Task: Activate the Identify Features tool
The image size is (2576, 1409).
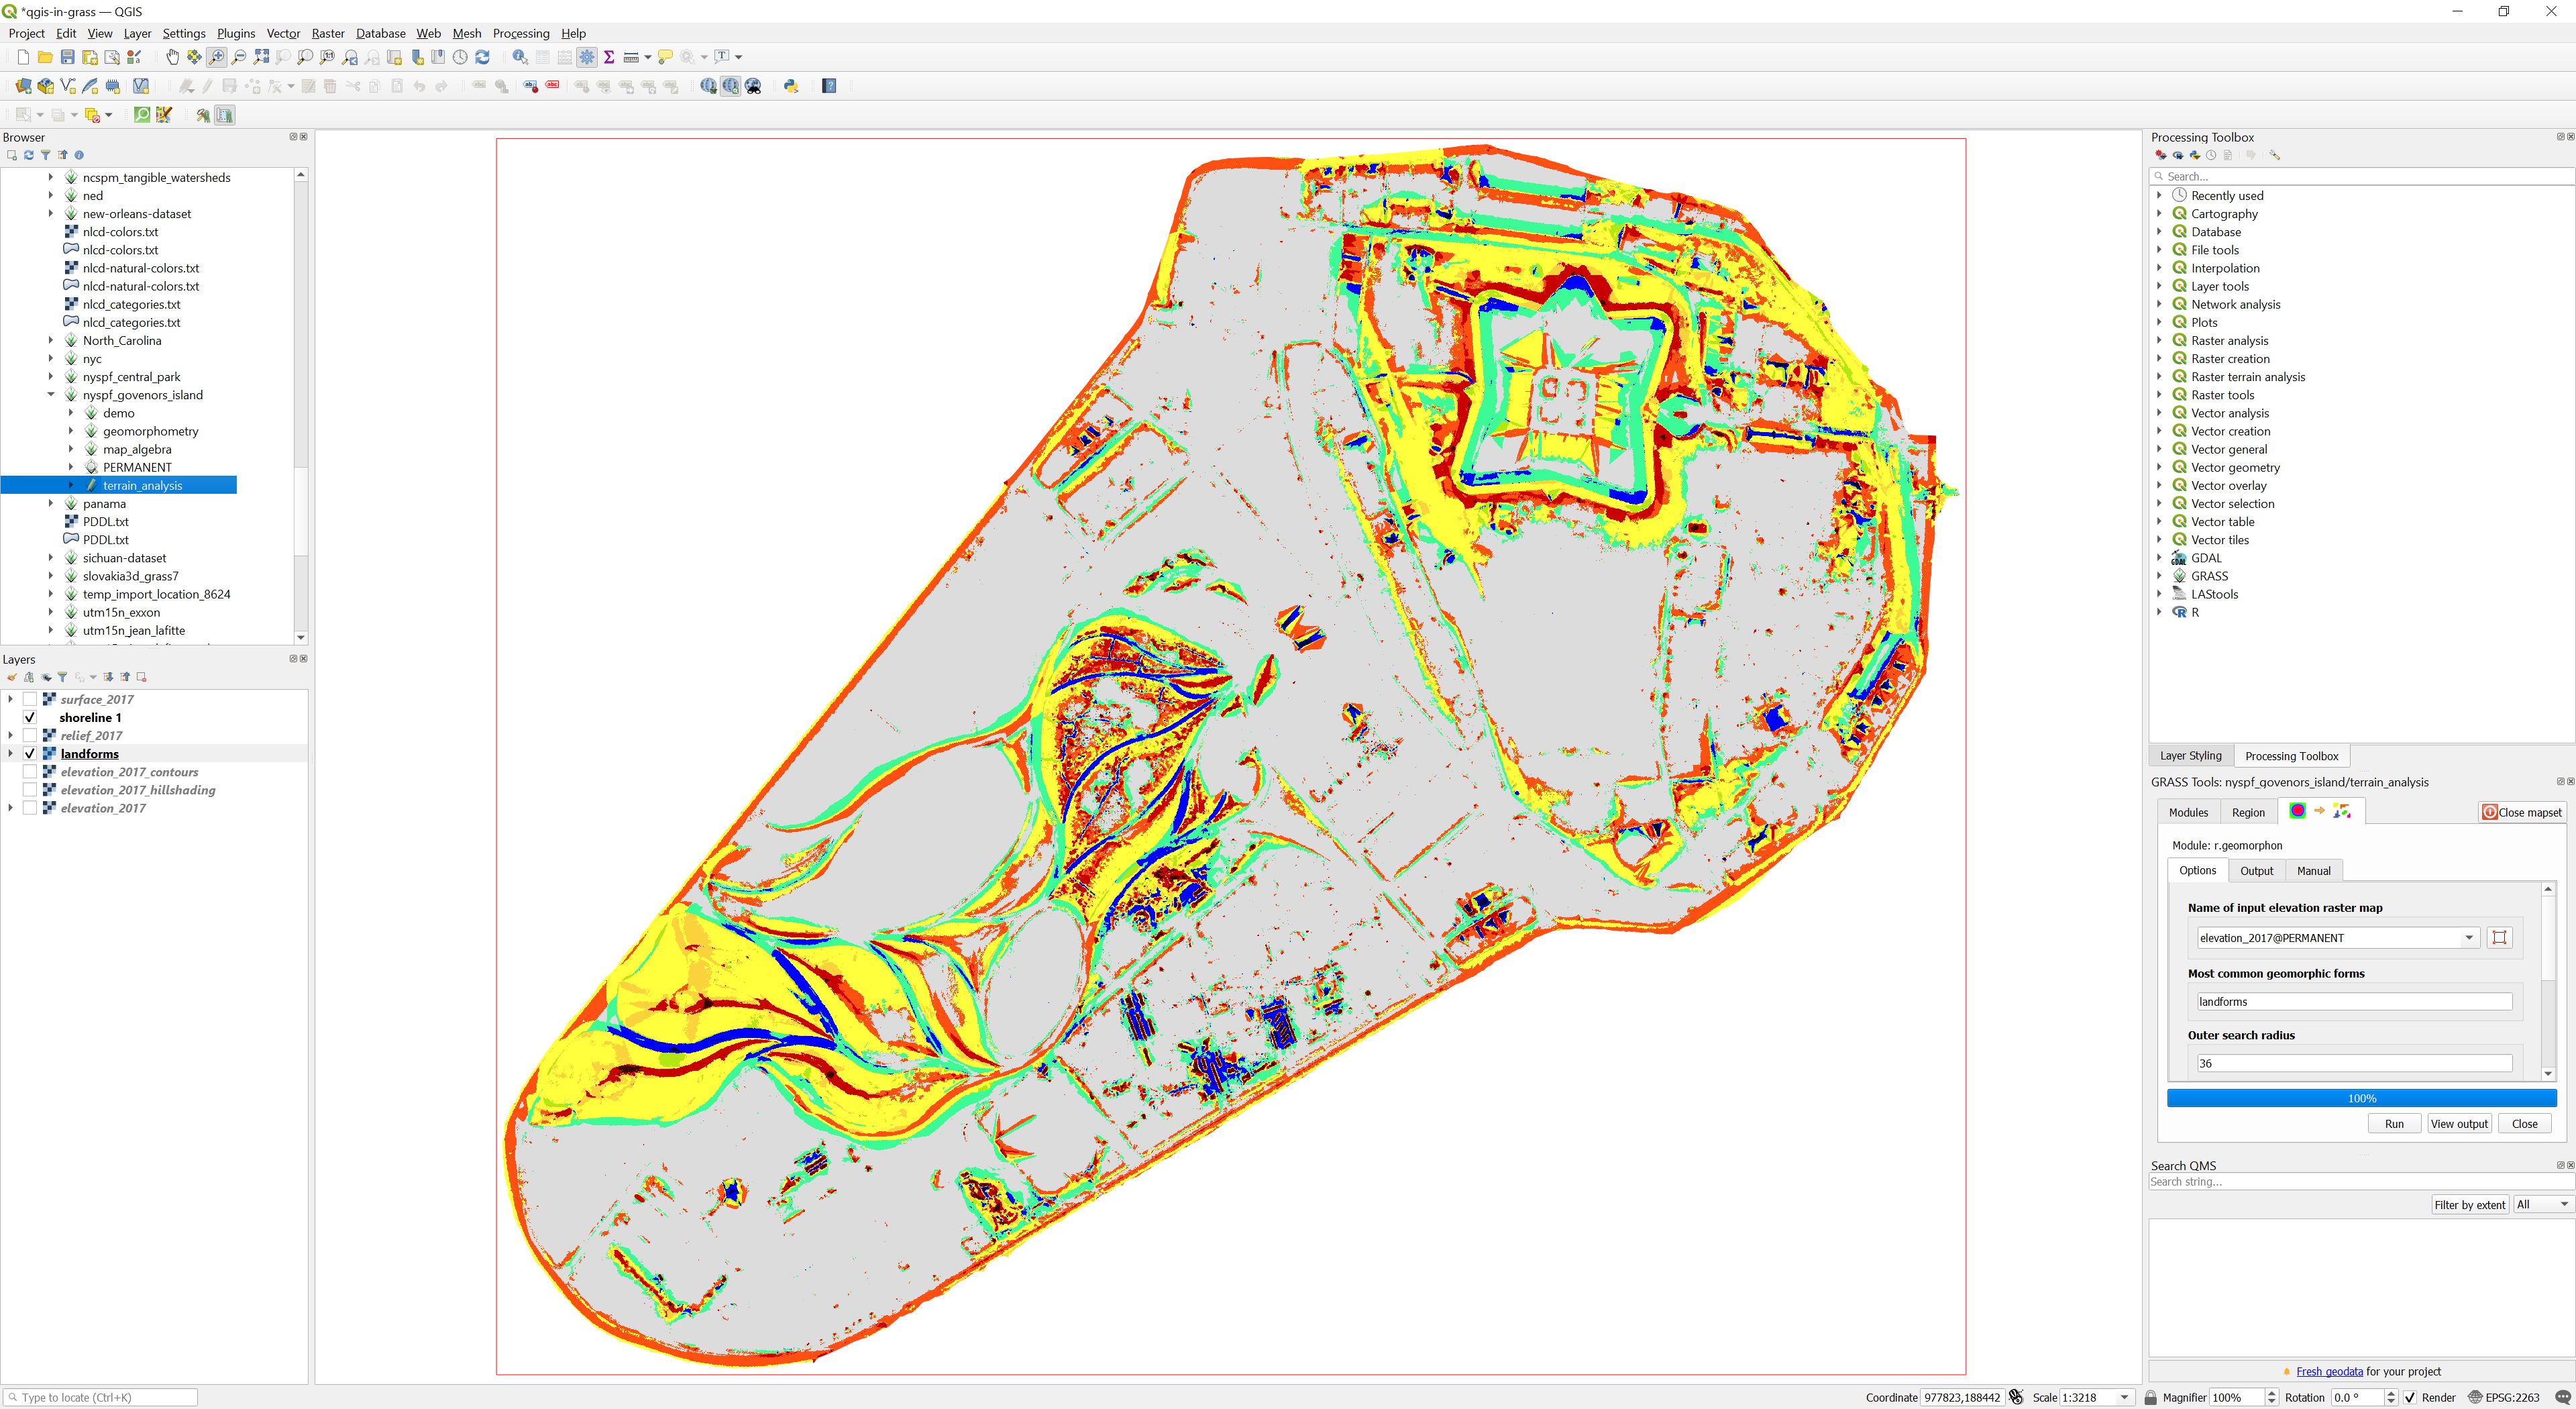Action: pos(519,57)
